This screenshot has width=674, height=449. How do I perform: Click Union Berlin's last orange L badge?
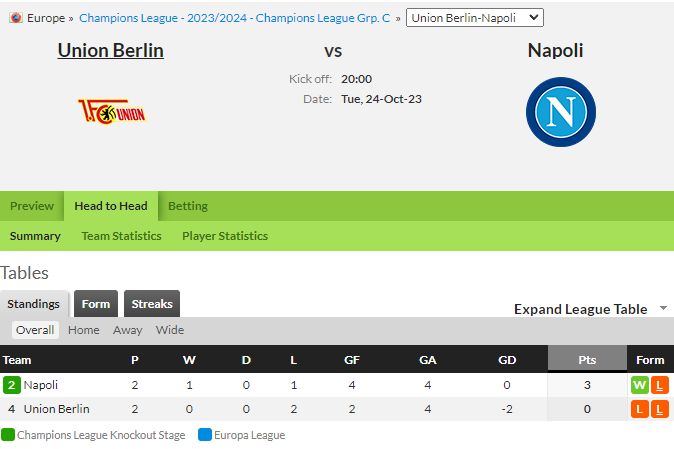[x=659, y=409]
